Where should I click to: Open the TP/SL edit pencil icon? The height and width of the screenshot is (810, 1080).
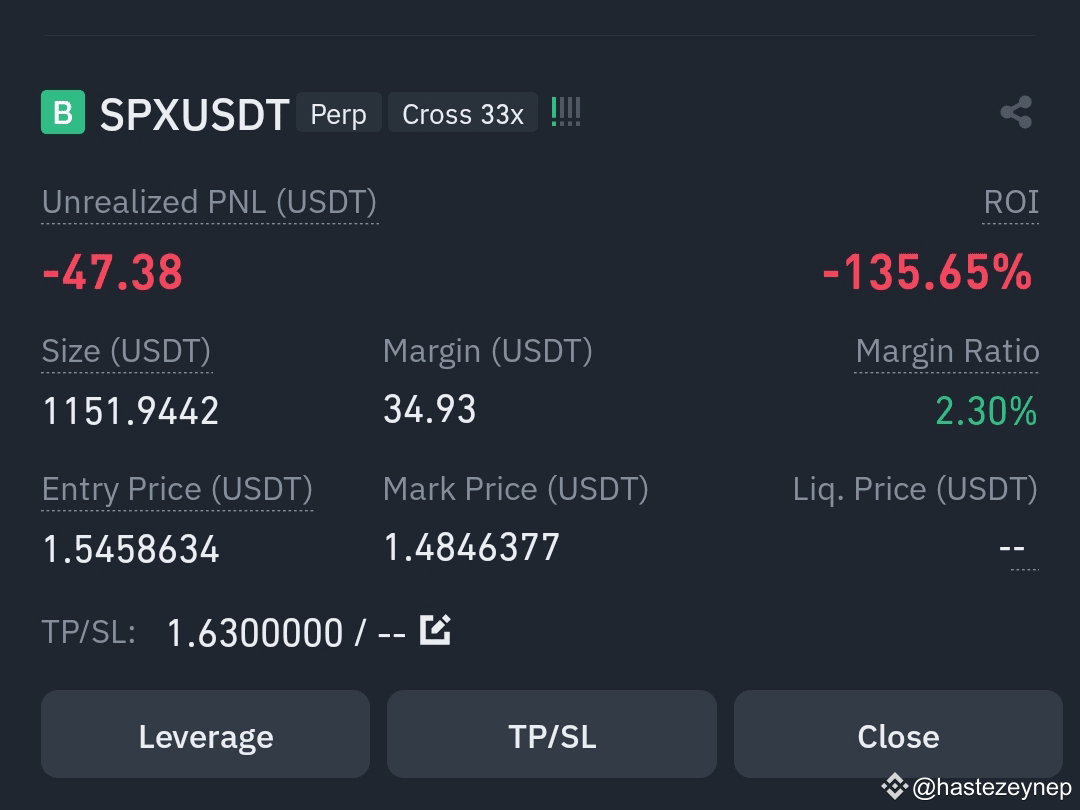435,630
